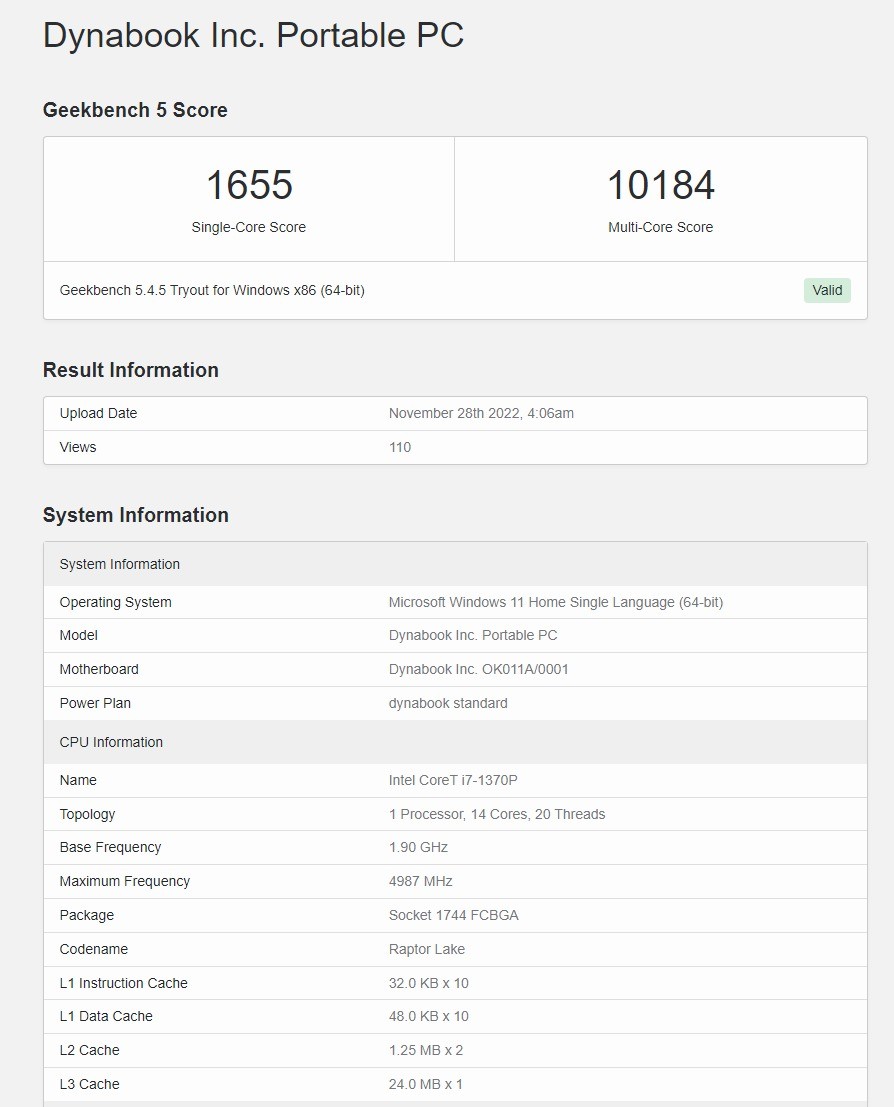
Task: Click the L1 Data Cache label
Action: [106, 1016]
